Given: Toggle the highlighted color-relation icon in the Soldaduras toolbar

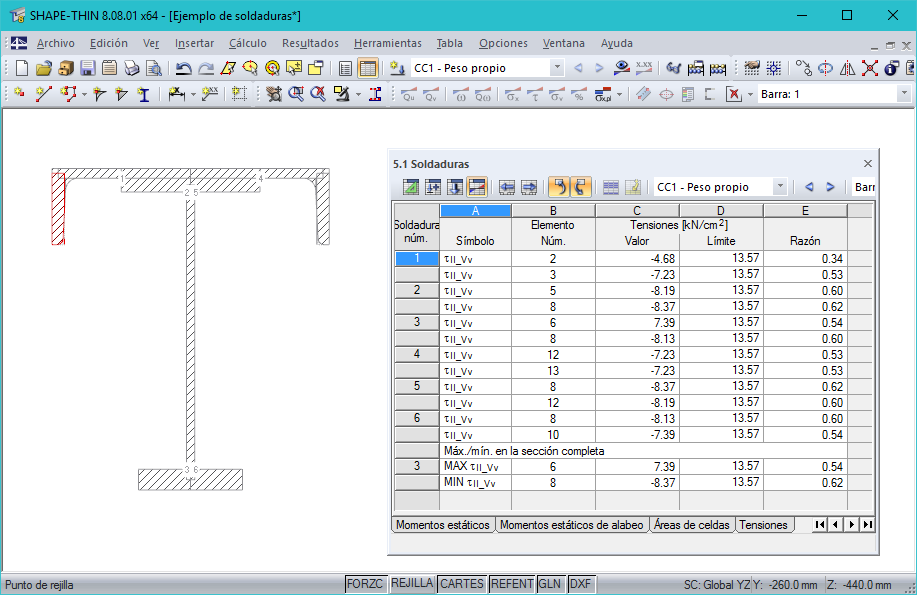Looking at the screenshot, I should pyautogui.click(x=477, y=187).
